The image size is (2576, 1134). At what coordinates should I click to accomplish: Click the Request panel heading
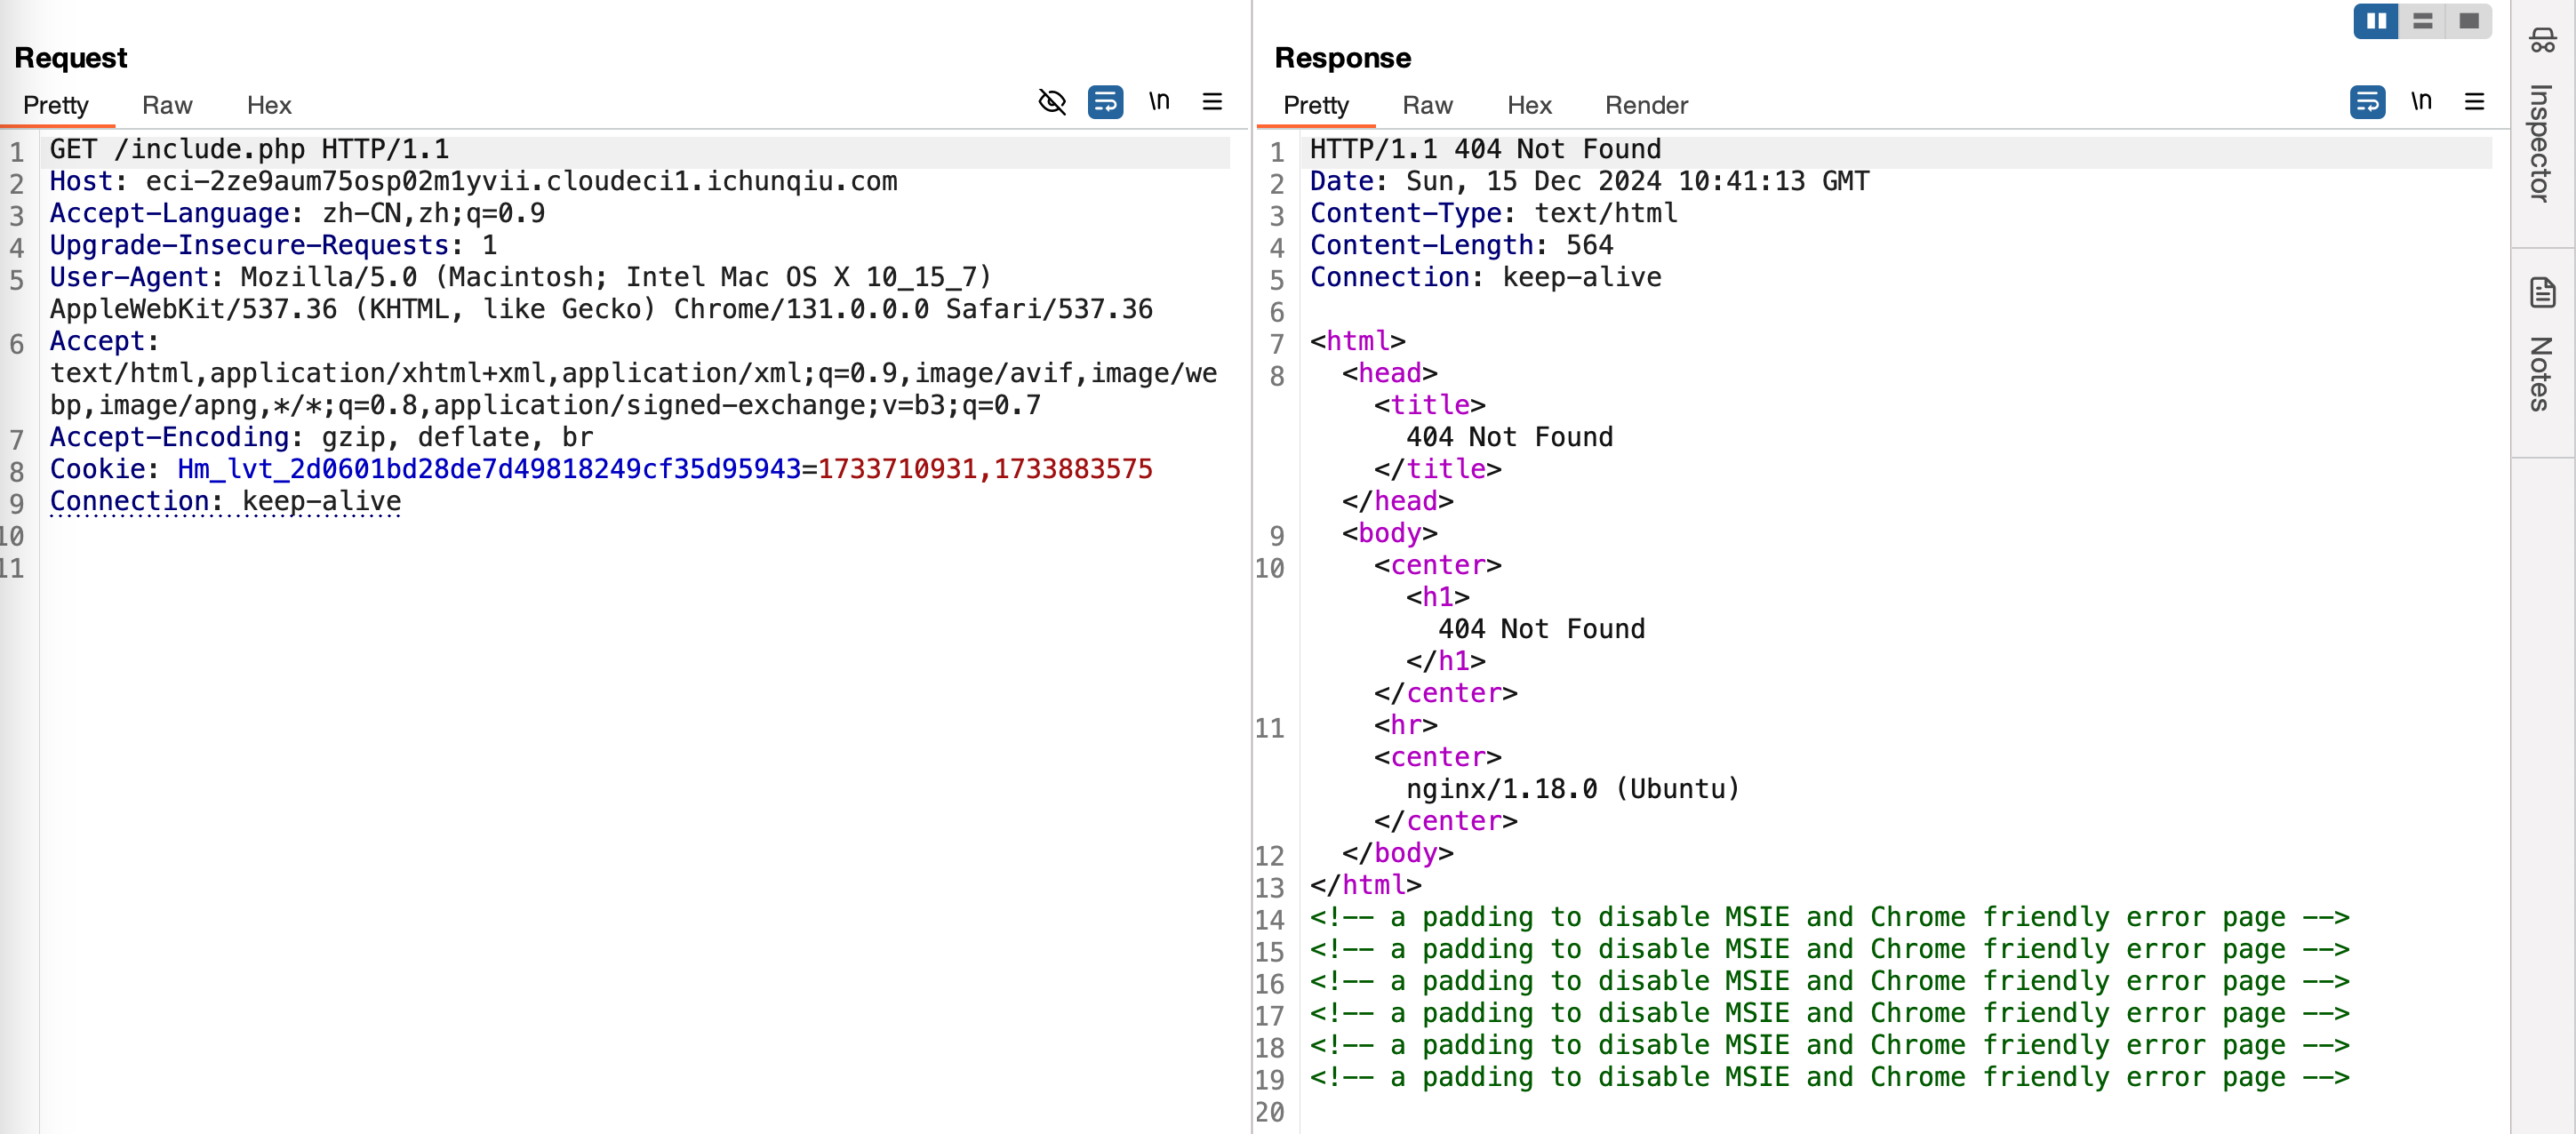[x=71, y=58]
